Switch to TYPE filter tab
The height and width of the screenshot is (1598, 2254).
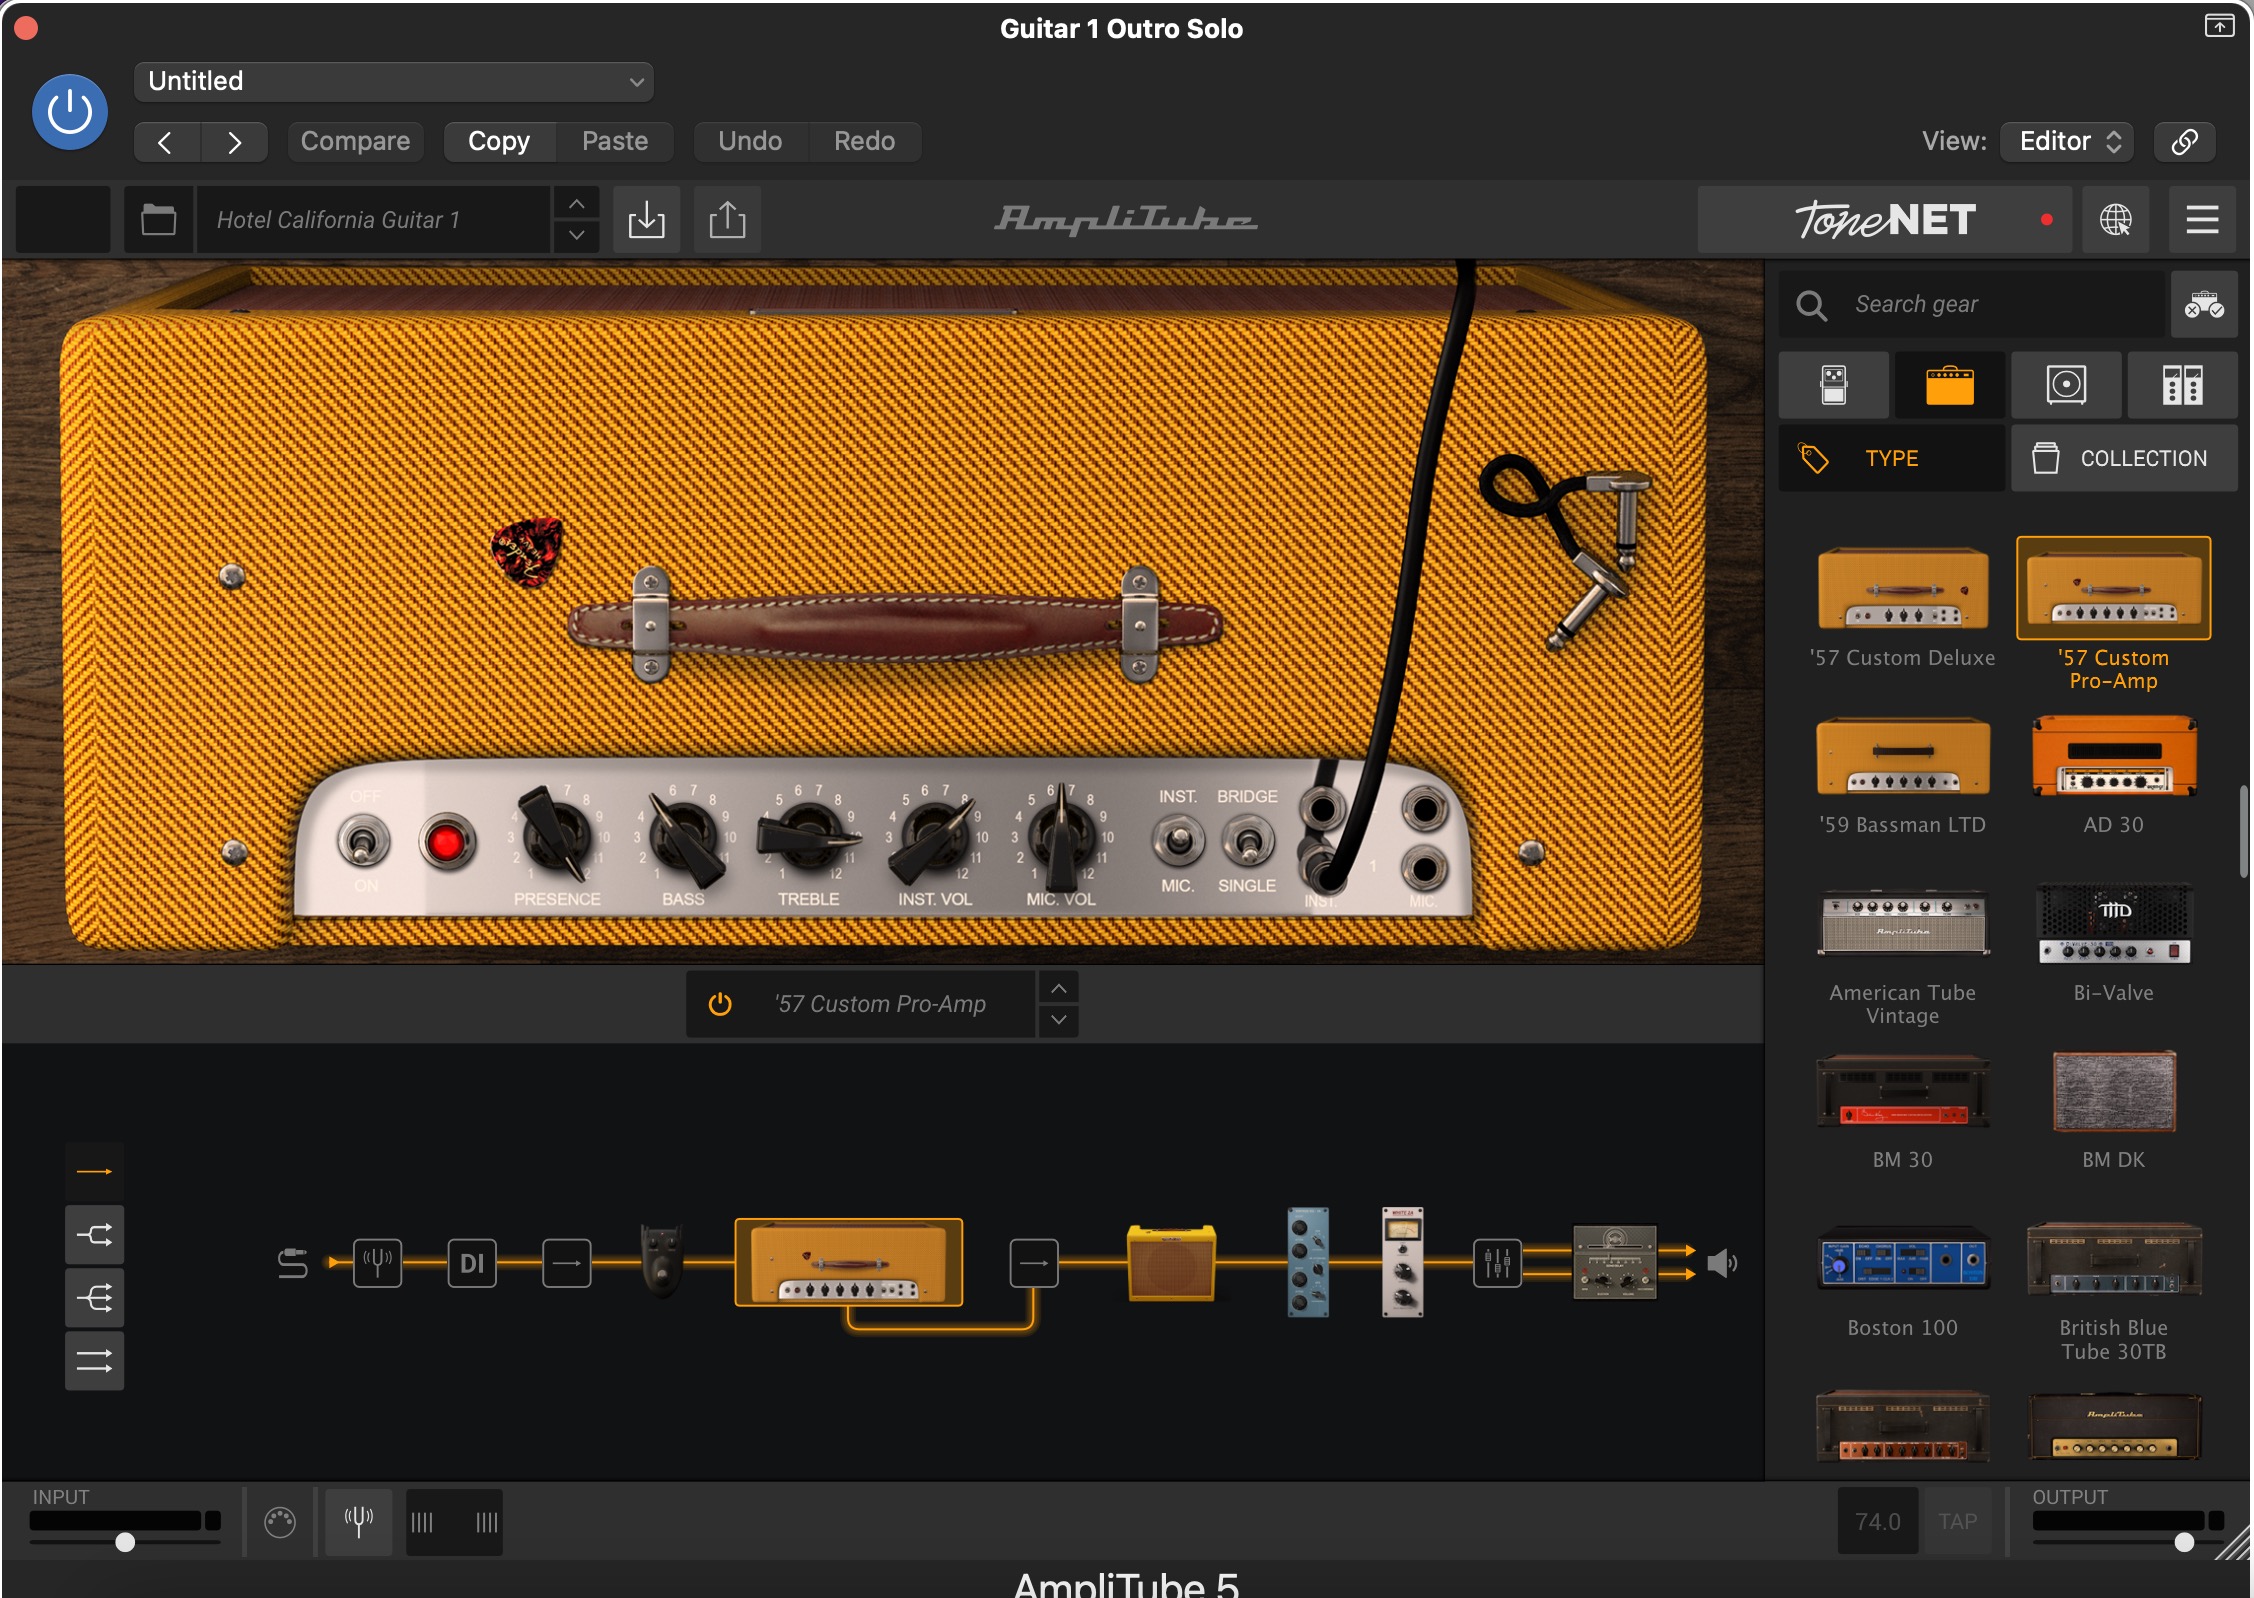1892,458
